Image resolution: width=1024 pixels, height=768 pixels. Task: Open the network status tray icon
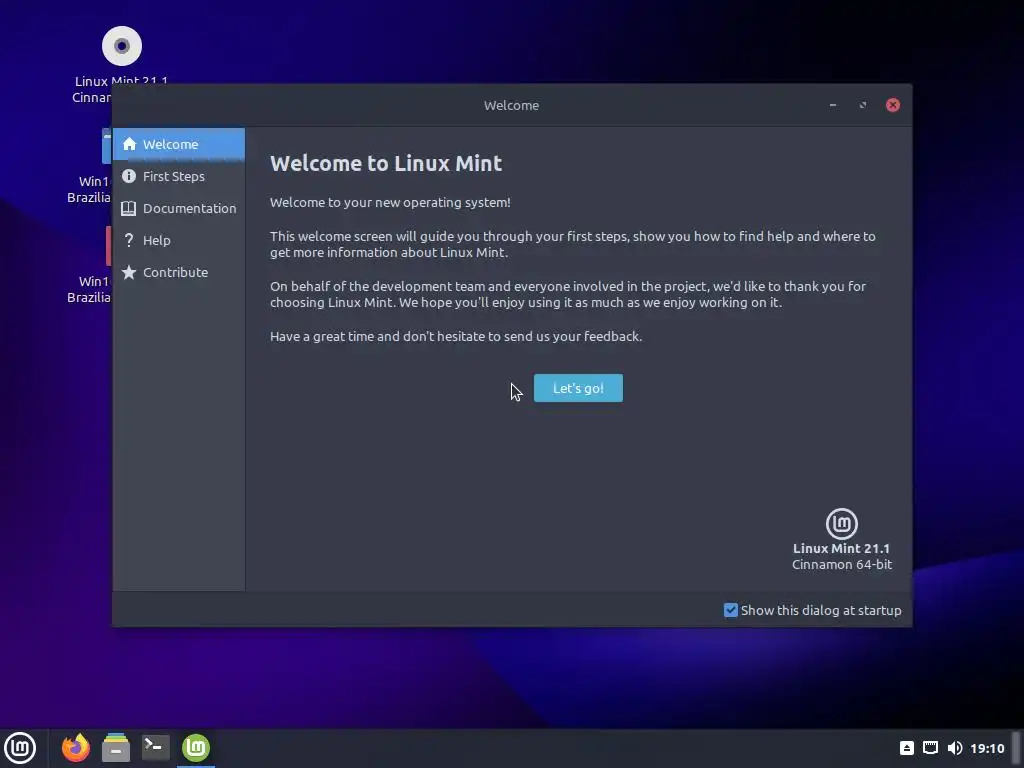(931, 748)
